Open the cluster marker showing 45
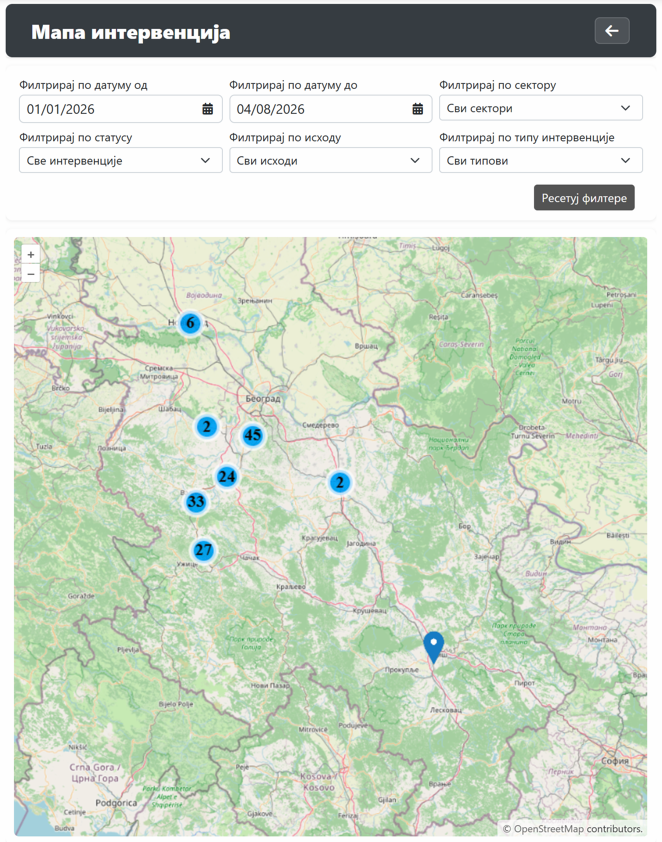 [x=252, y=435]
